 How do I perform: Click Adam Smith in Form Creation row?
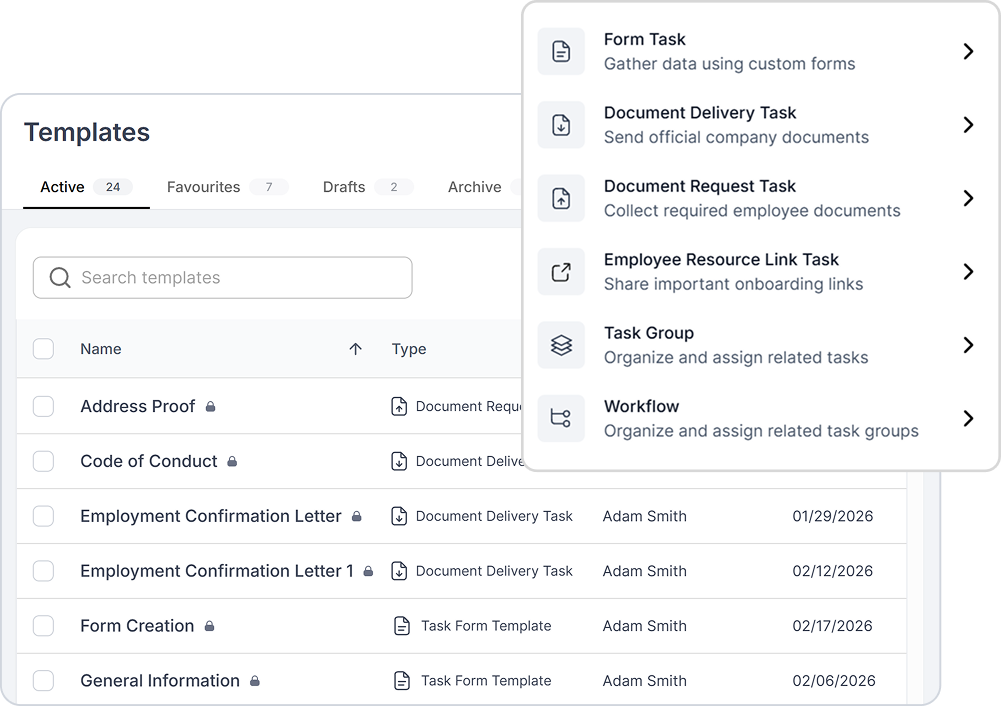point(645,626)
